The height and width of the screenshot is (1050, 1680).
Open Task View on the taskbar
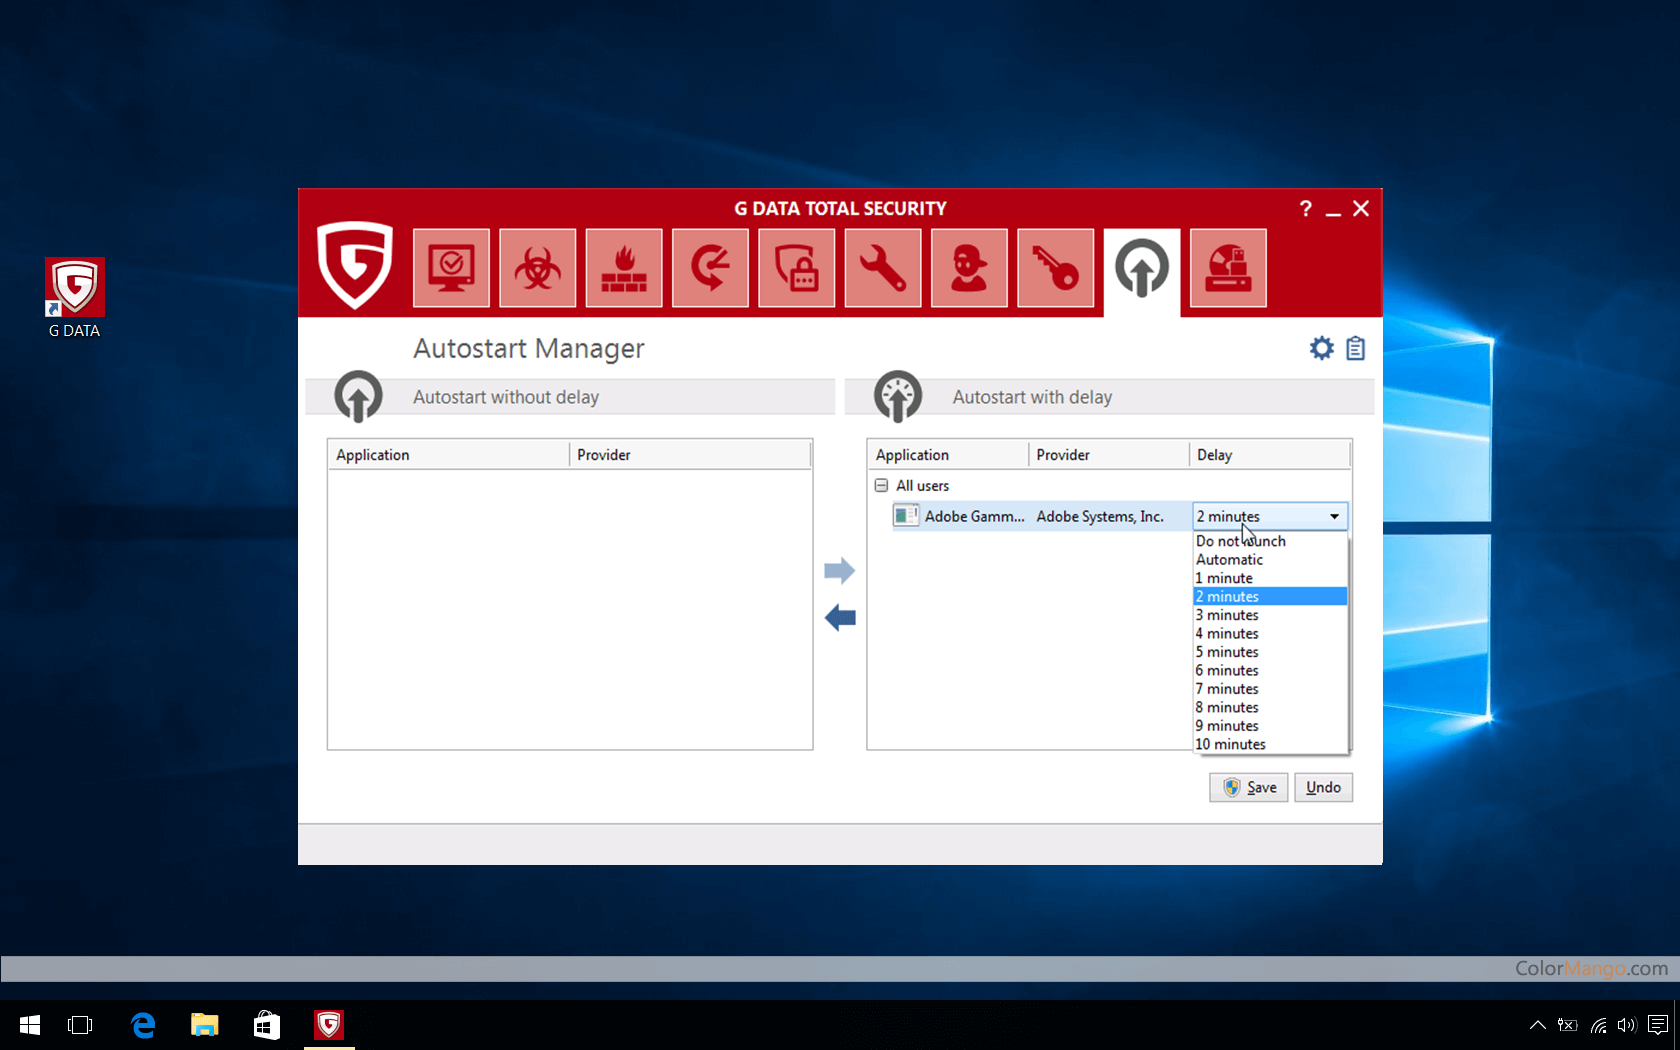tap(80, 1025)
